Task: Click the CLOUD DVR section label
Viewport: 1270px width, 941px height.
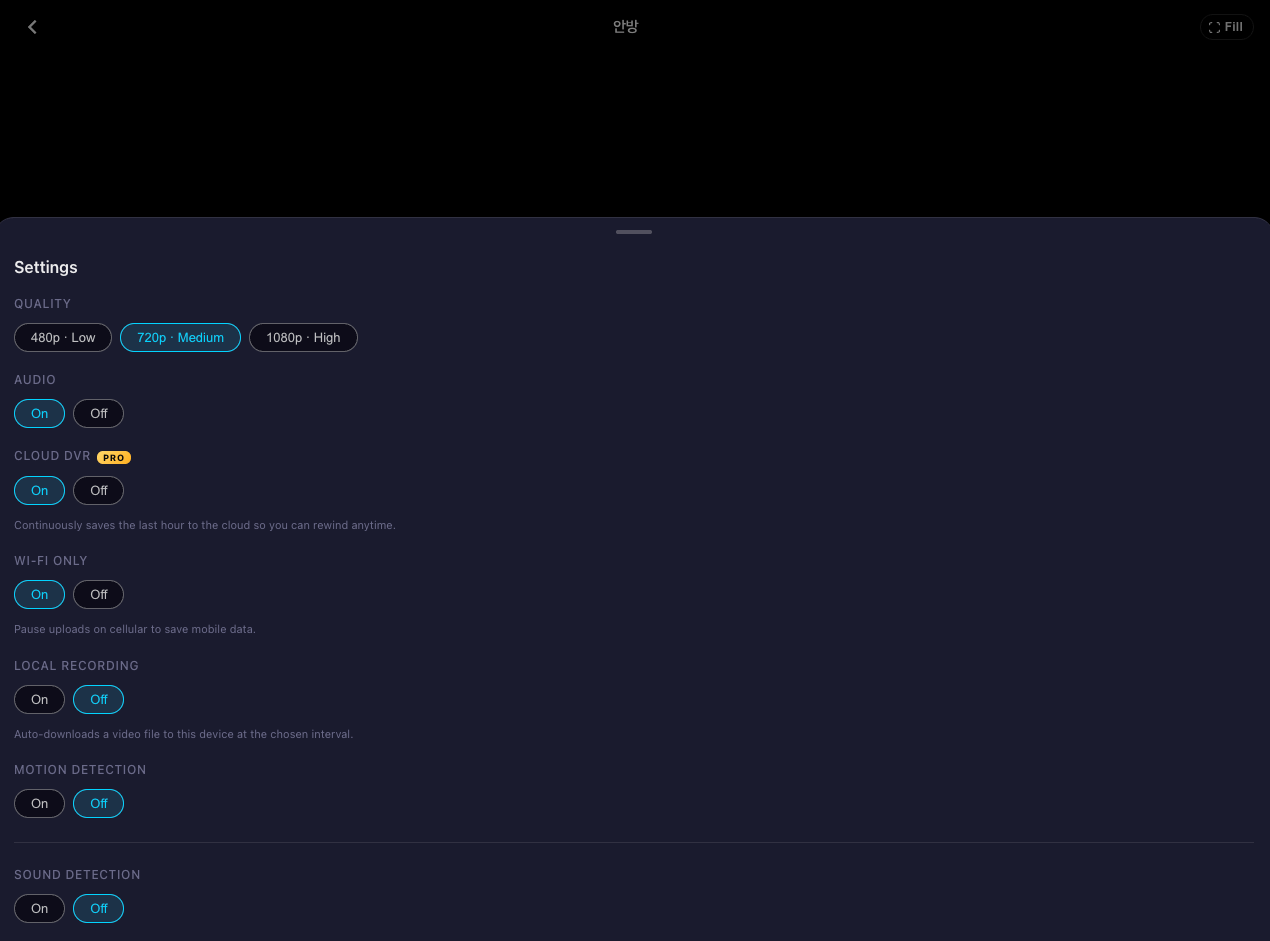Action: coord(53,456)
